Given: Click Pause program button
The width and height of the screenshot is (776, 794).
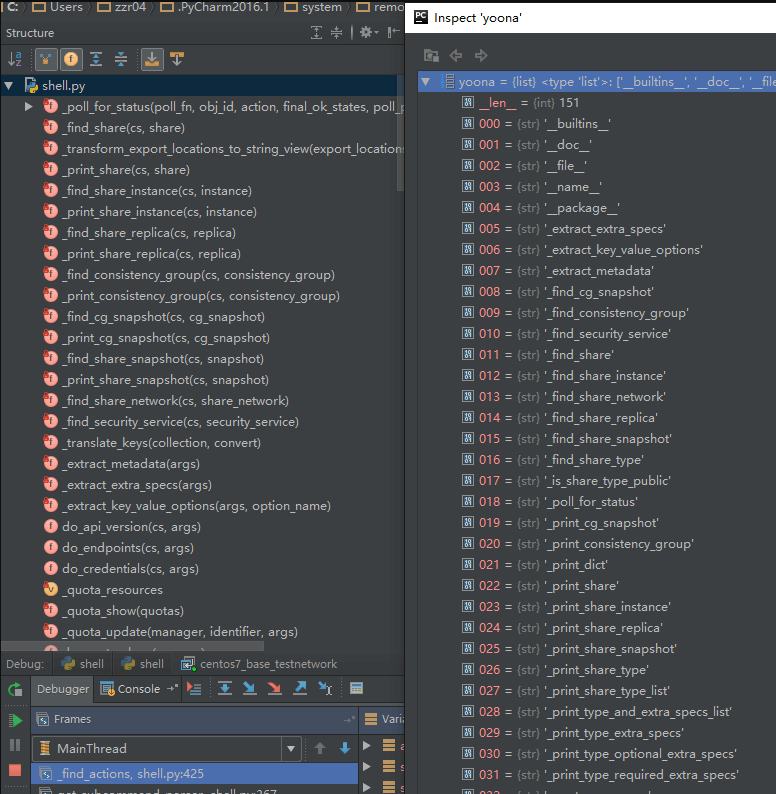Looking at the screenshot, I should [x=15, y=745].
